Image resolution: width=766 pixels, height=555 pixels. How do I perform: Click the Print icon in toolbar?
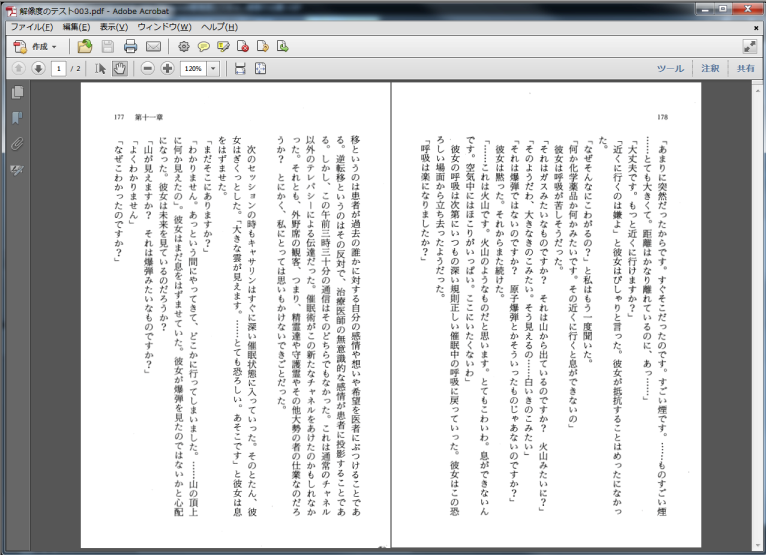pyautogui.click(x=130, y=46)
